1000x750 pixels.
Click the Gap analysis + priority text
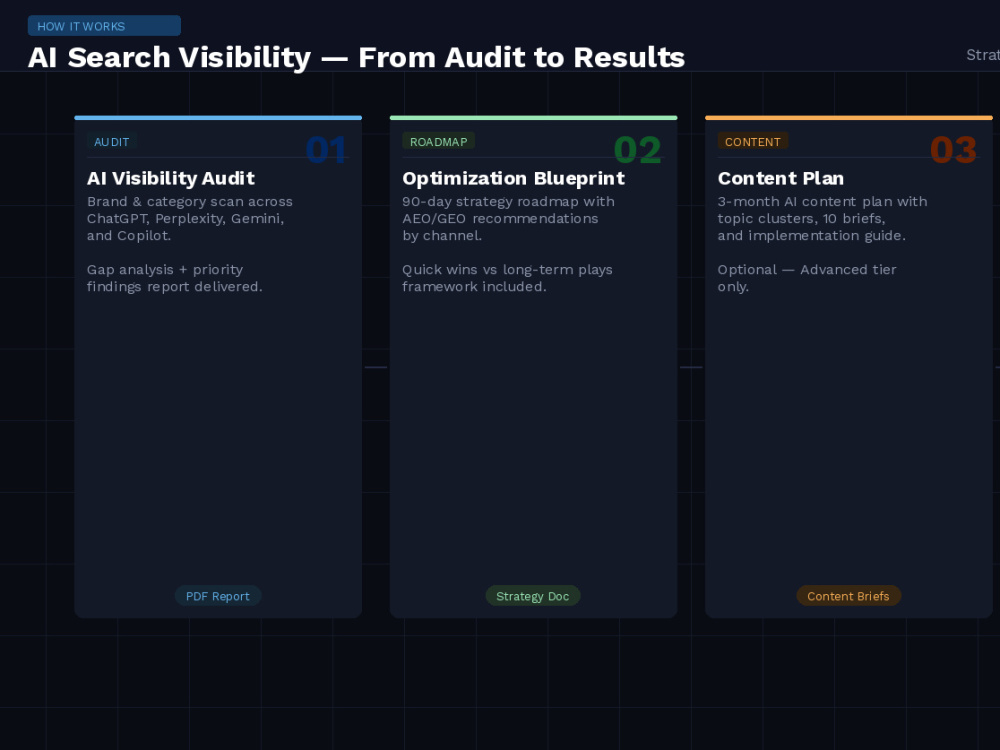[x=175, y=278]
